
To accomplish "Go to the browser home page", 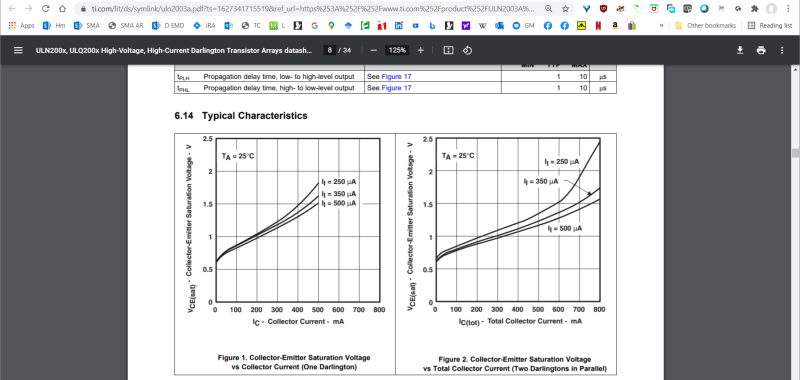I will pyautogui.click(x=62, y=9).
